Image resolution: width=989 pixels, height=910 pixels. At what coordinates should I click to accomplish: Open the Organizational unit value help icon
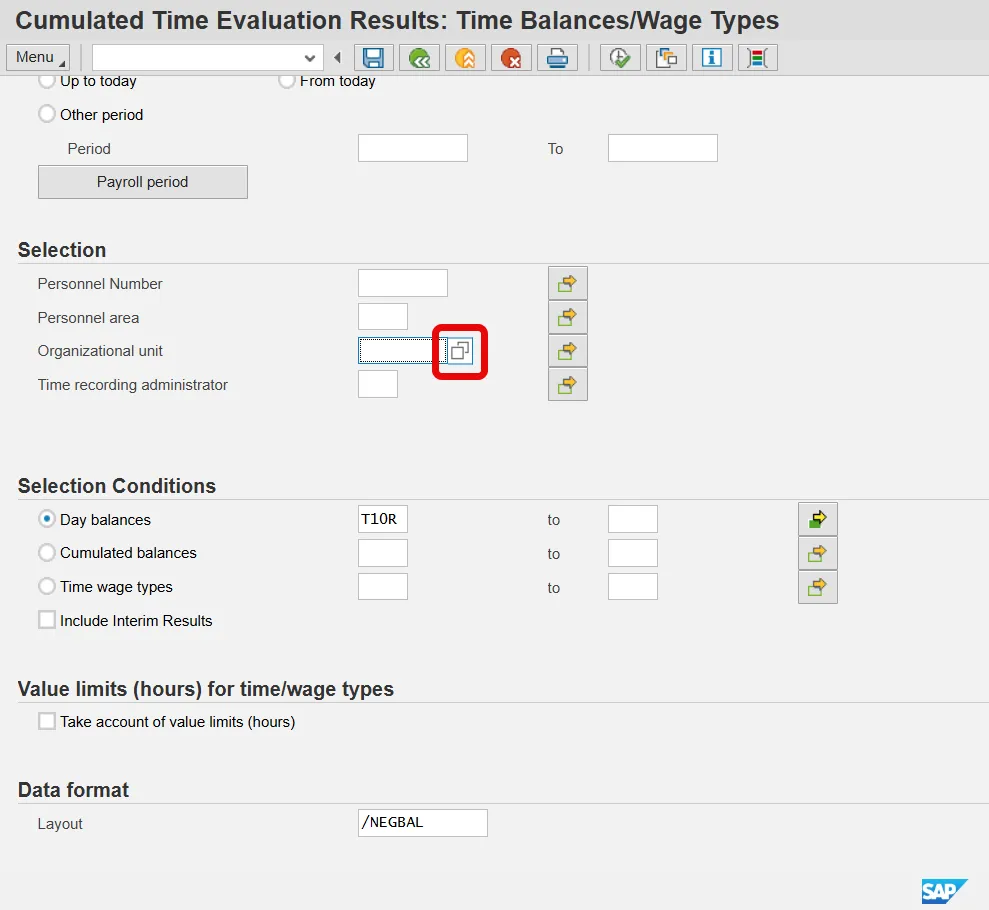pyautogui.click(x=460, y=351)
